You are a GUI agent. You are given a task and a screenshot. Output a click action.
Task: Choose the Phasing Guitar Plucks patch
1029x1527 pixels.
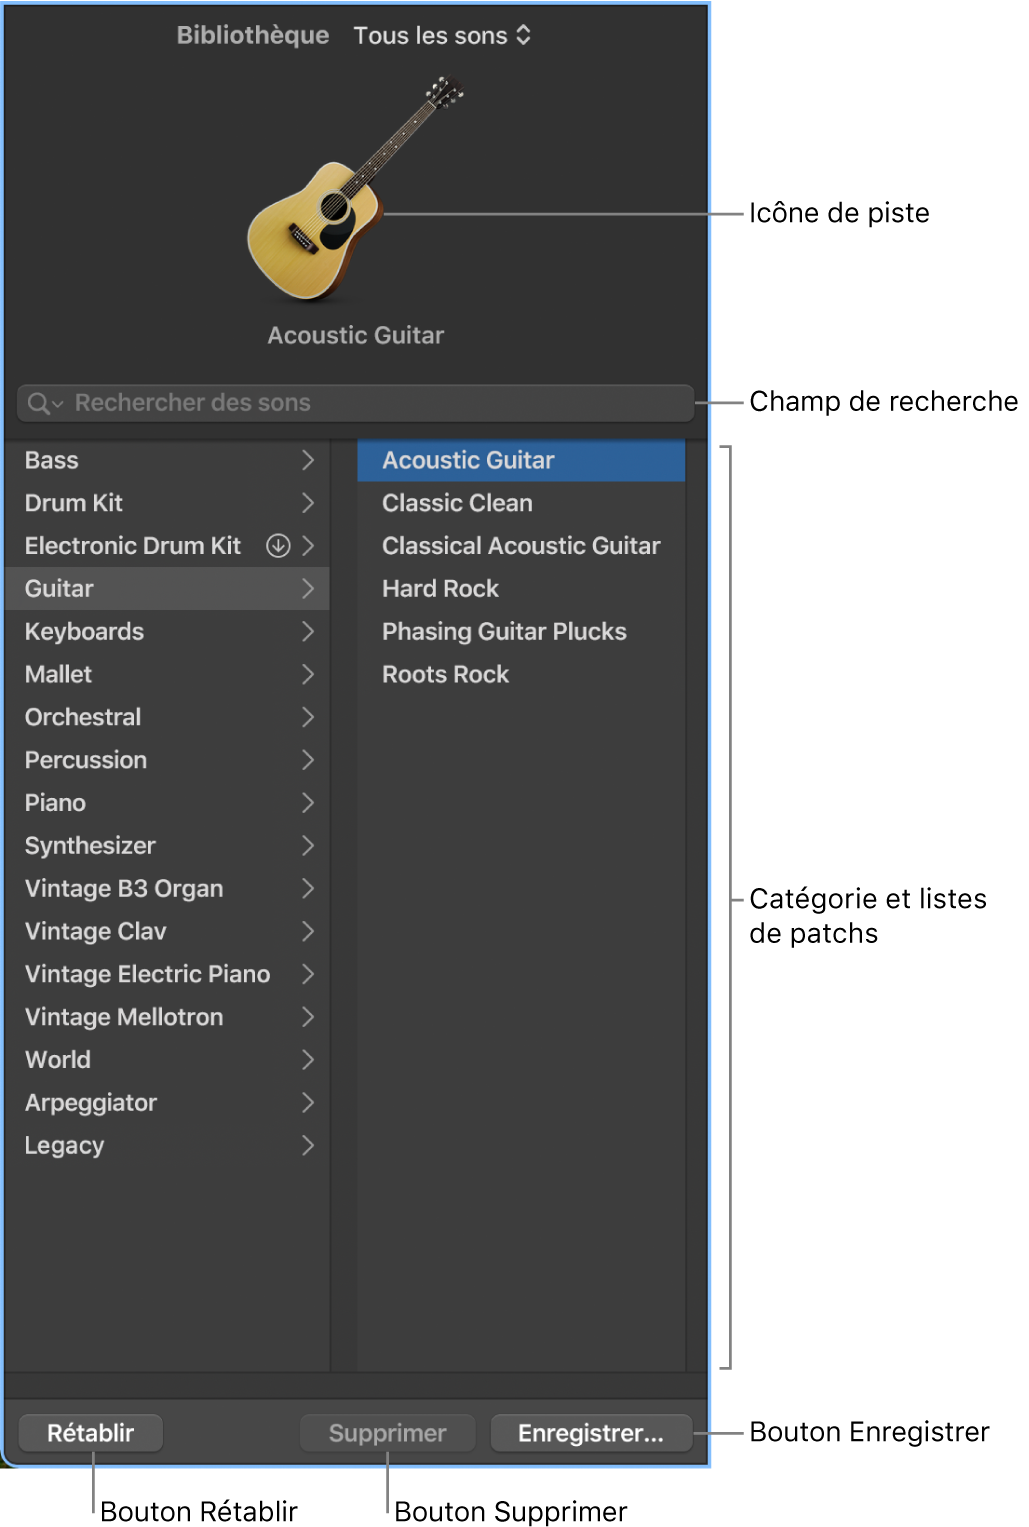pyautogui.click(x=521, y=632)
